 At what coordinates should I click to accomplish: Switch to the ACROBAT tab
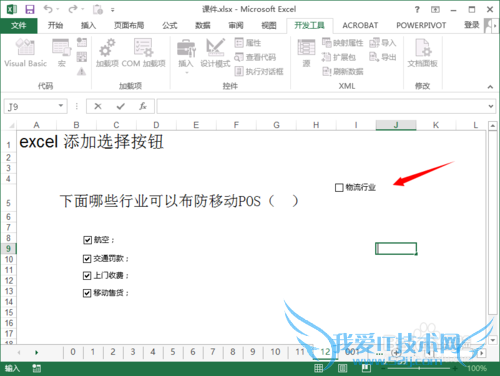tap(360, 25)
